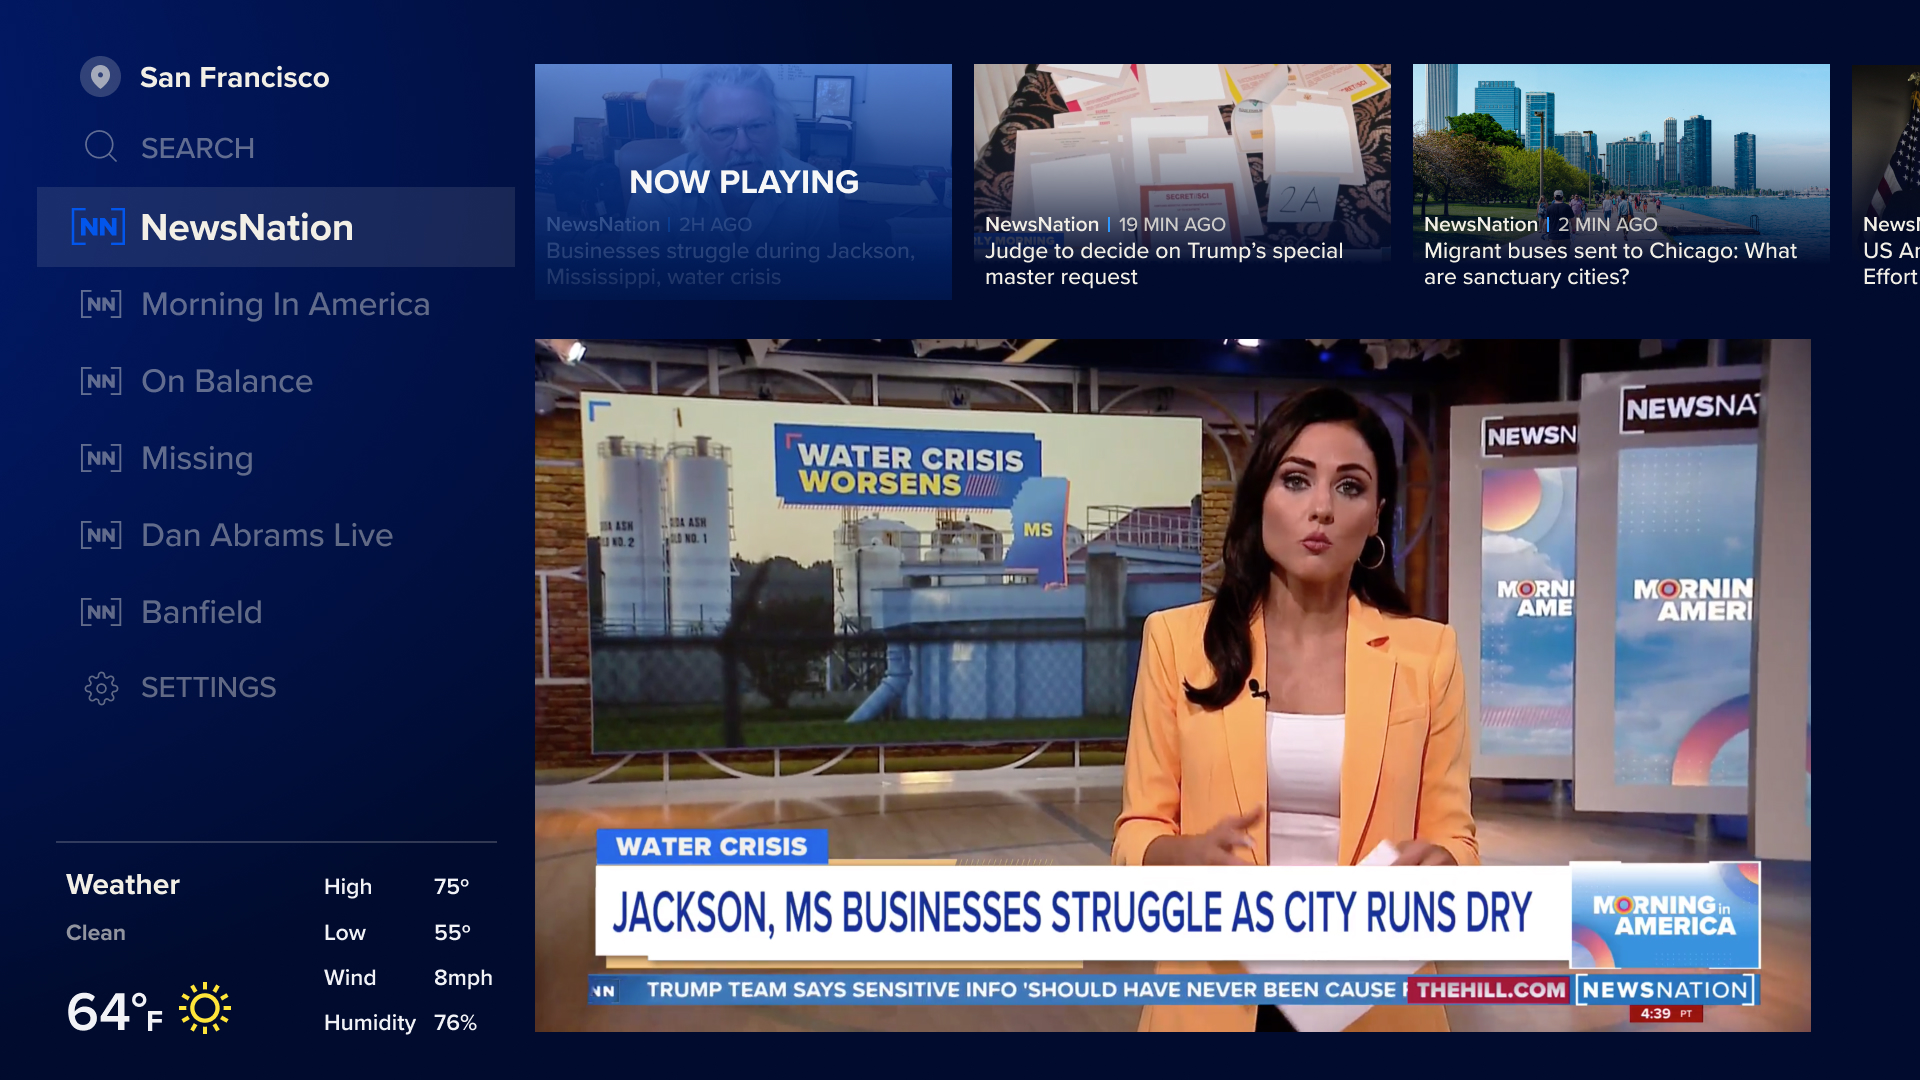Image resolution: width=1920 pixels, height=1080 pixels.
Task: Open SETTINGS from the sidebar
Action: tap(208, 688)
